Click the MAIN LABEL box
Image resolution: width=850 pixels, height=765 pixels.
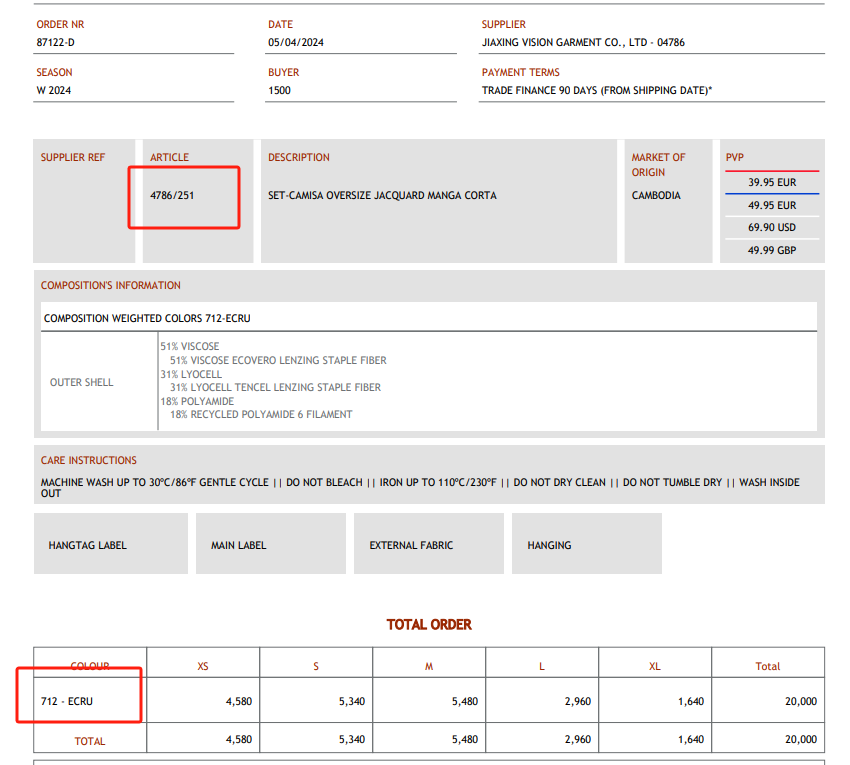point(270,545)
